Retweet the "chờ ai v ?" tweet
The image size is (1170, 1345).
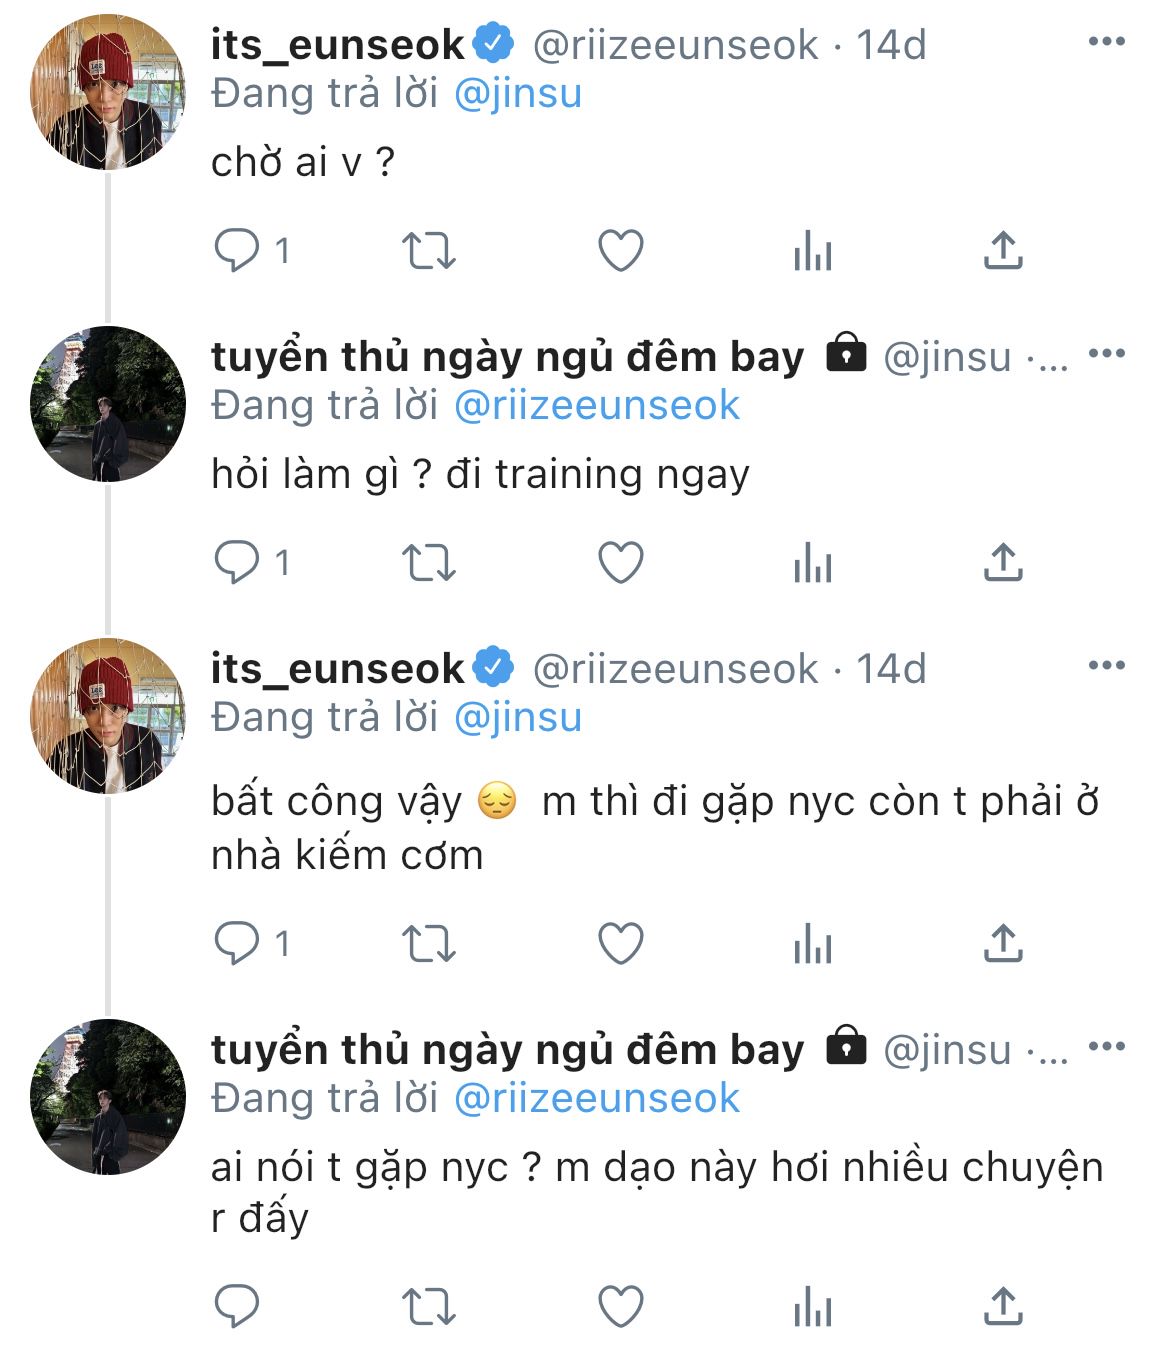[x=429, y=250]
